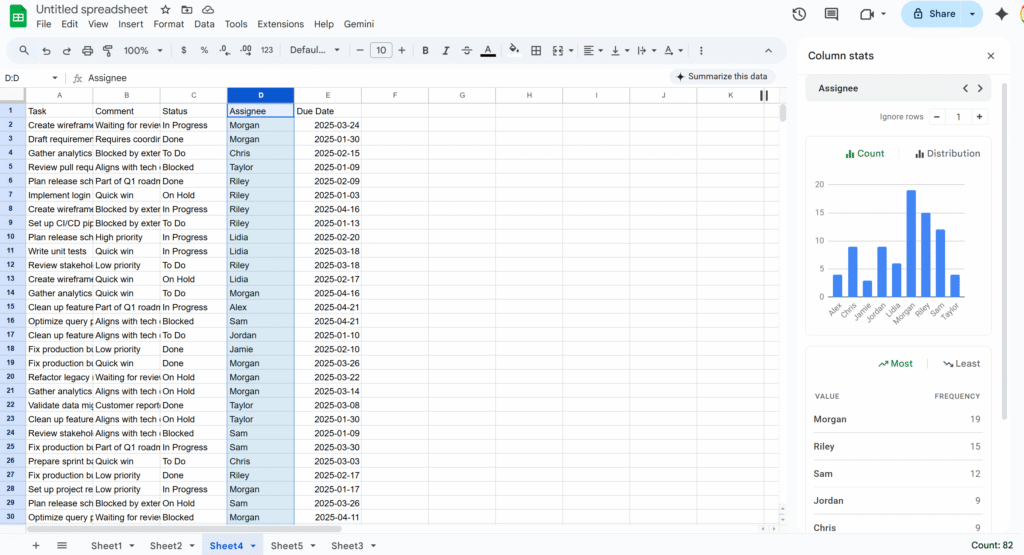Open the Extensions menu
This screenshot has height=555, width=1024.
point(280,24)
